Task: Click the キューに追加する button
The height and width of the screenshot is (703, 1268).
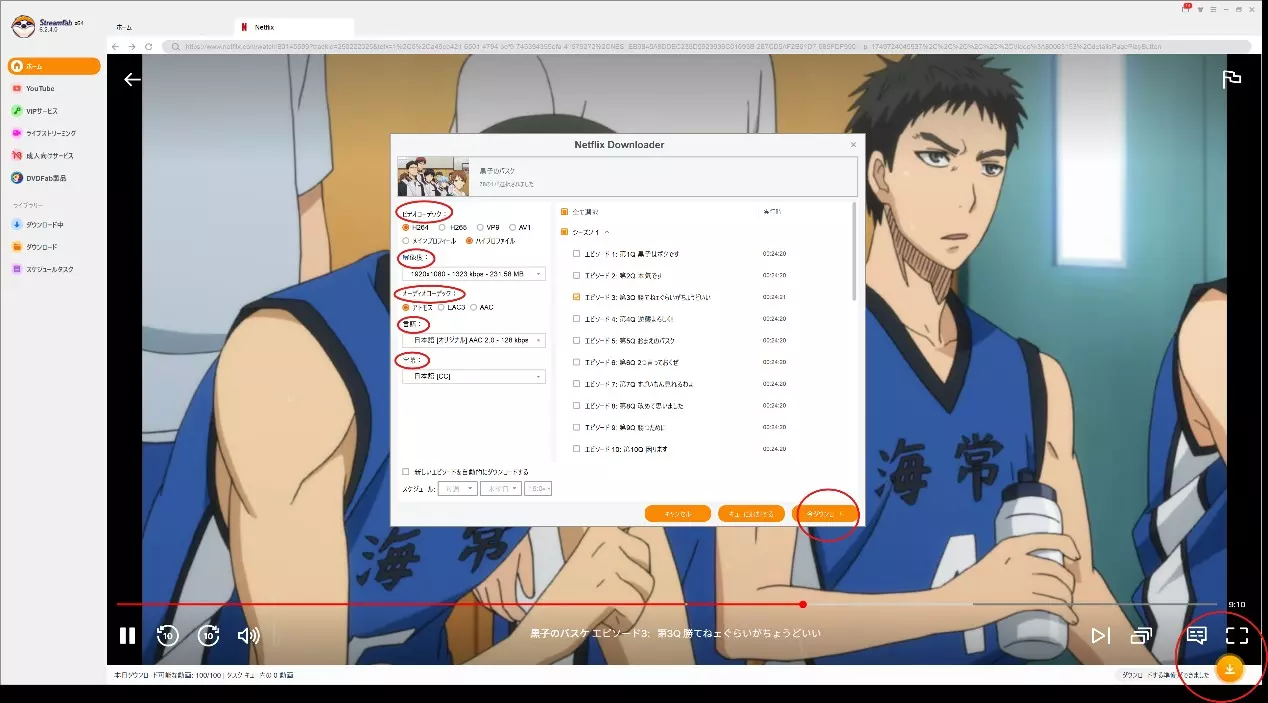Action: (x=751, y=514)
